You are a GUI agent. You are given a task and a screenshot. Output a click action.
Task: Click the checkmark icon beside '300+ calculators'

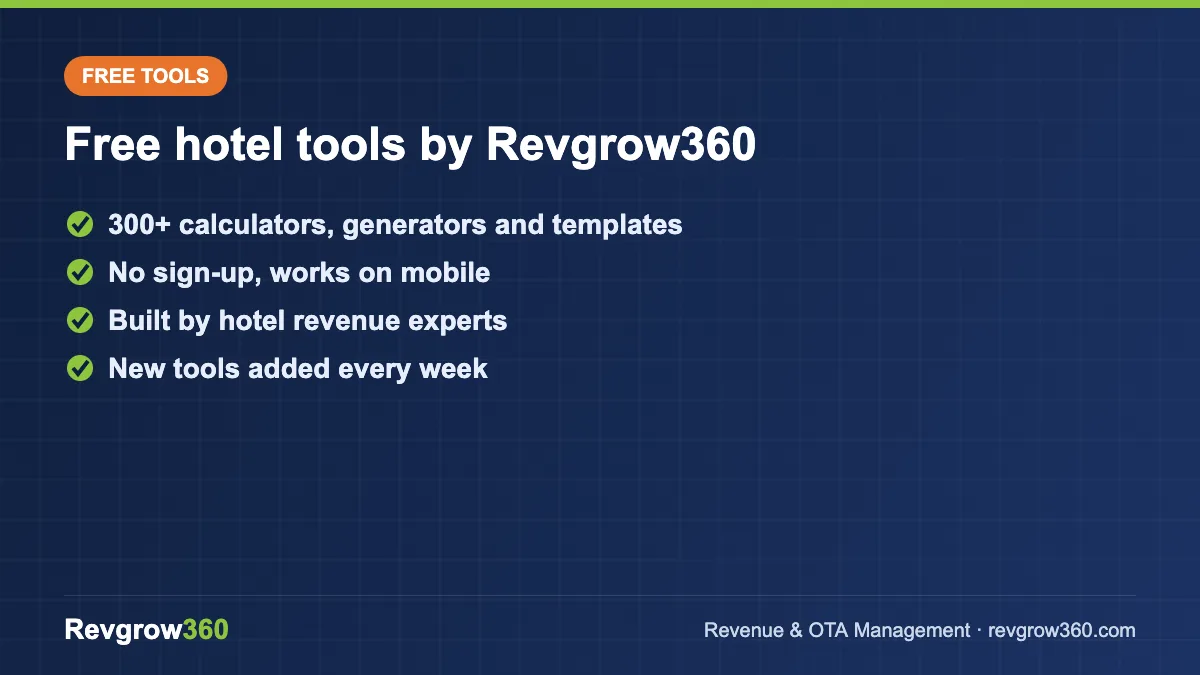tap(80, 225)
